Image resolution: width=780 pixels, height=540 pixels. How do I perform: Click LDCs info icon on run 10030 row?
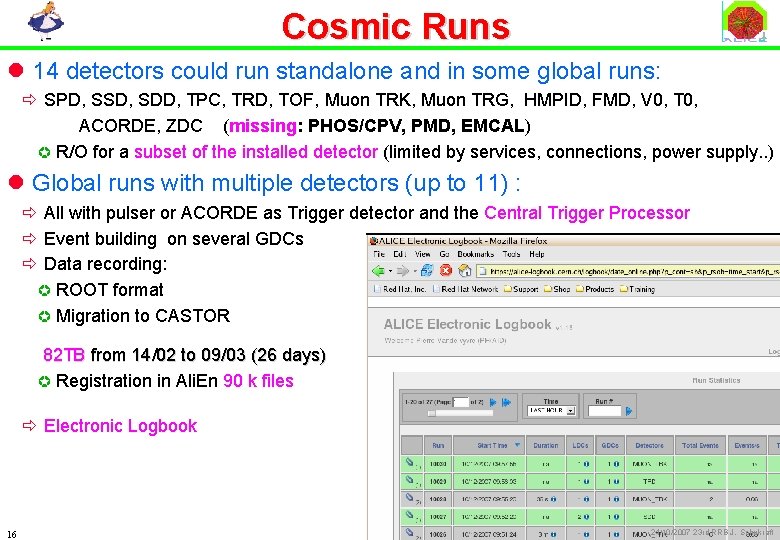coord(586,464)
